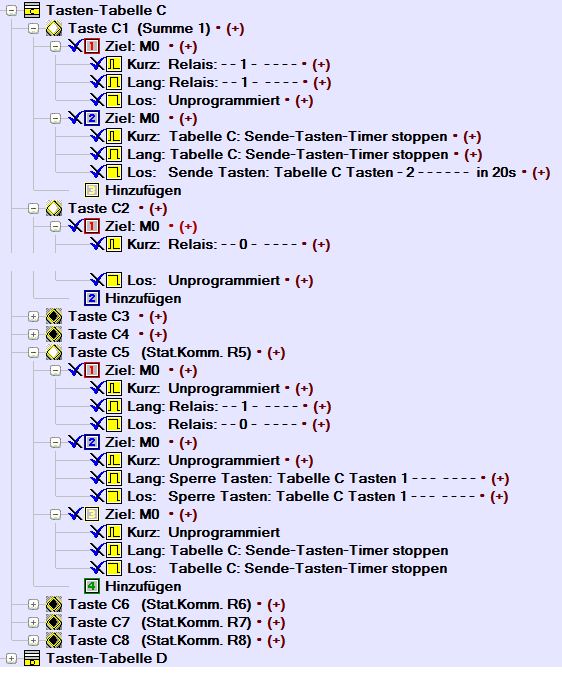Click the Taste C7 key icon
The height and width of the screenshot is (674, 562).
(54, 622)
